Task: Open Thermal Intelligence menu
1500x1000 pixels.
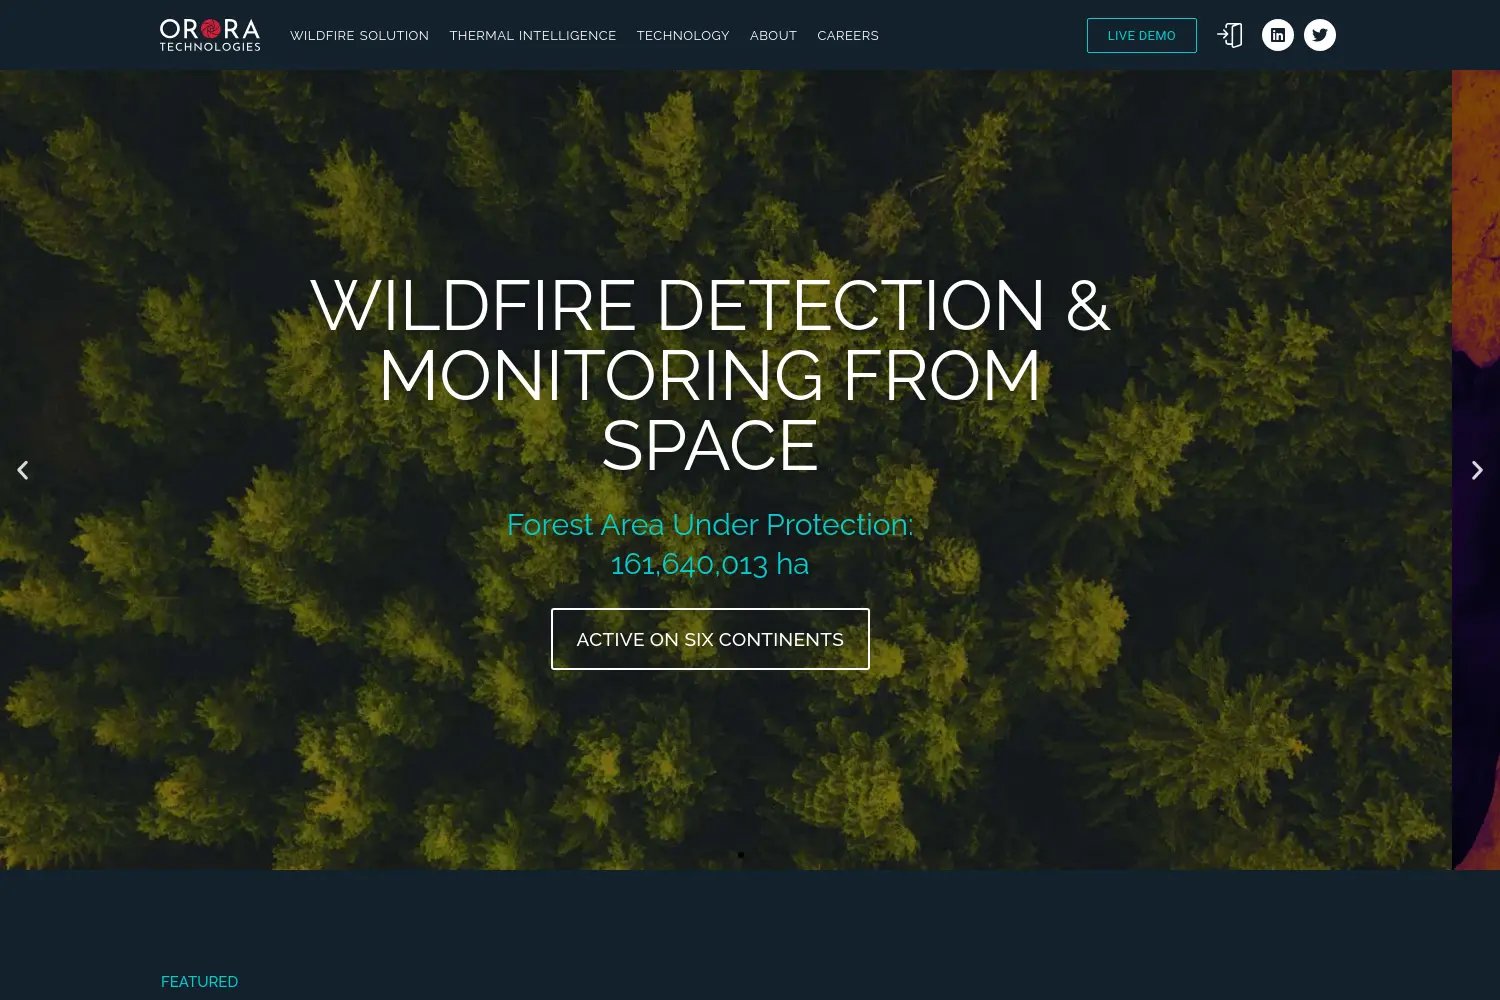Action: (x=533, y=35)
